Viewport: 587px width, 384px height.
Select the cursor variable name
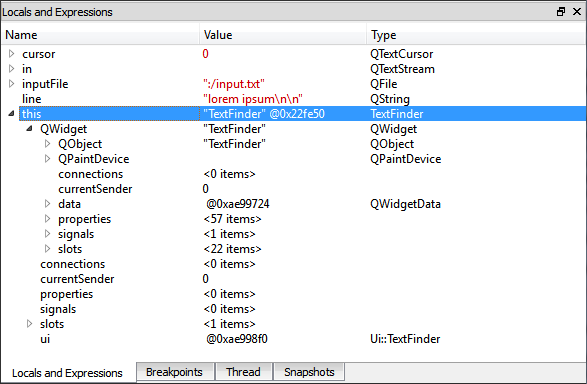point(39,54)
